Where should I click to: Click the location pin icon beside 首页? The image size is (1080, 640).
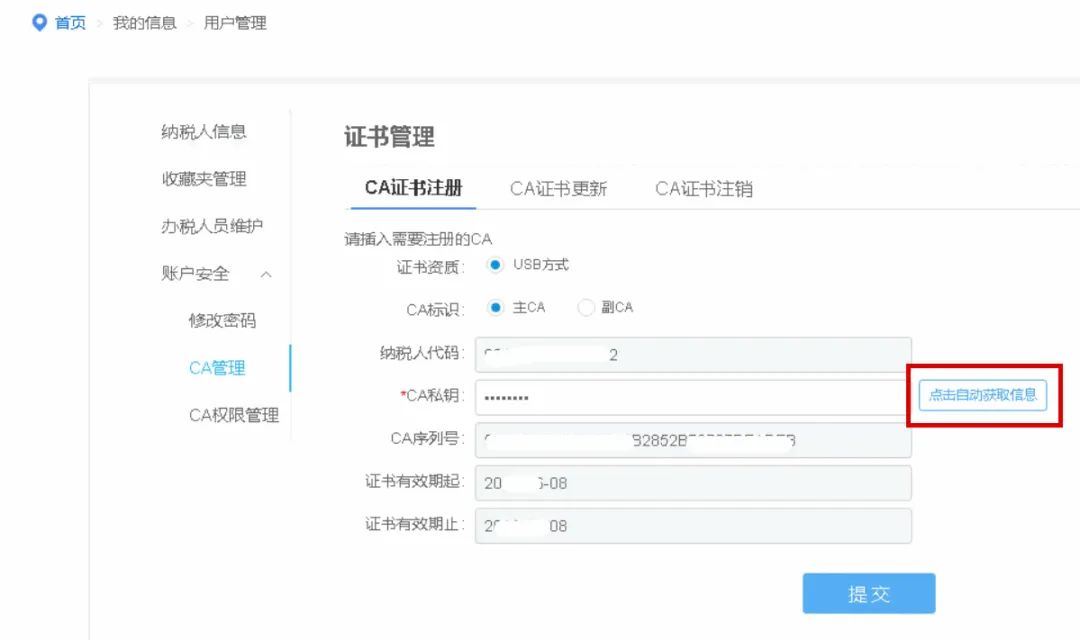coord(40,22)
